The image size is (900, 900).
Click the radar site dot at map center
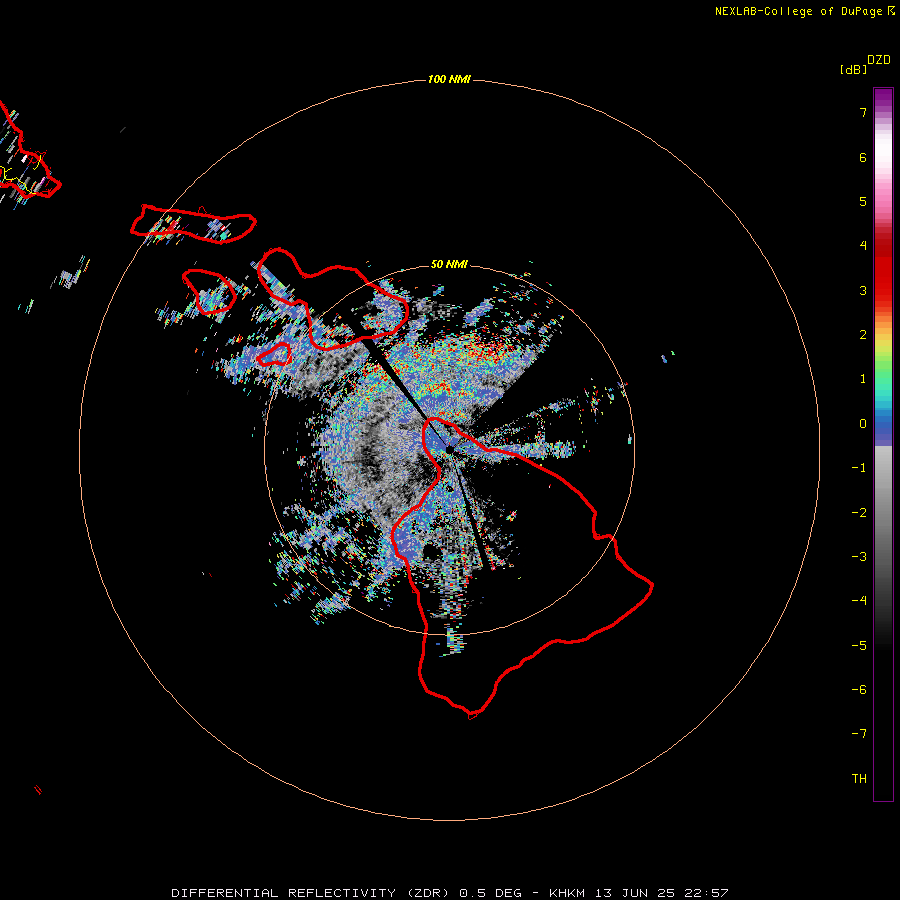[x=449, y=450]
